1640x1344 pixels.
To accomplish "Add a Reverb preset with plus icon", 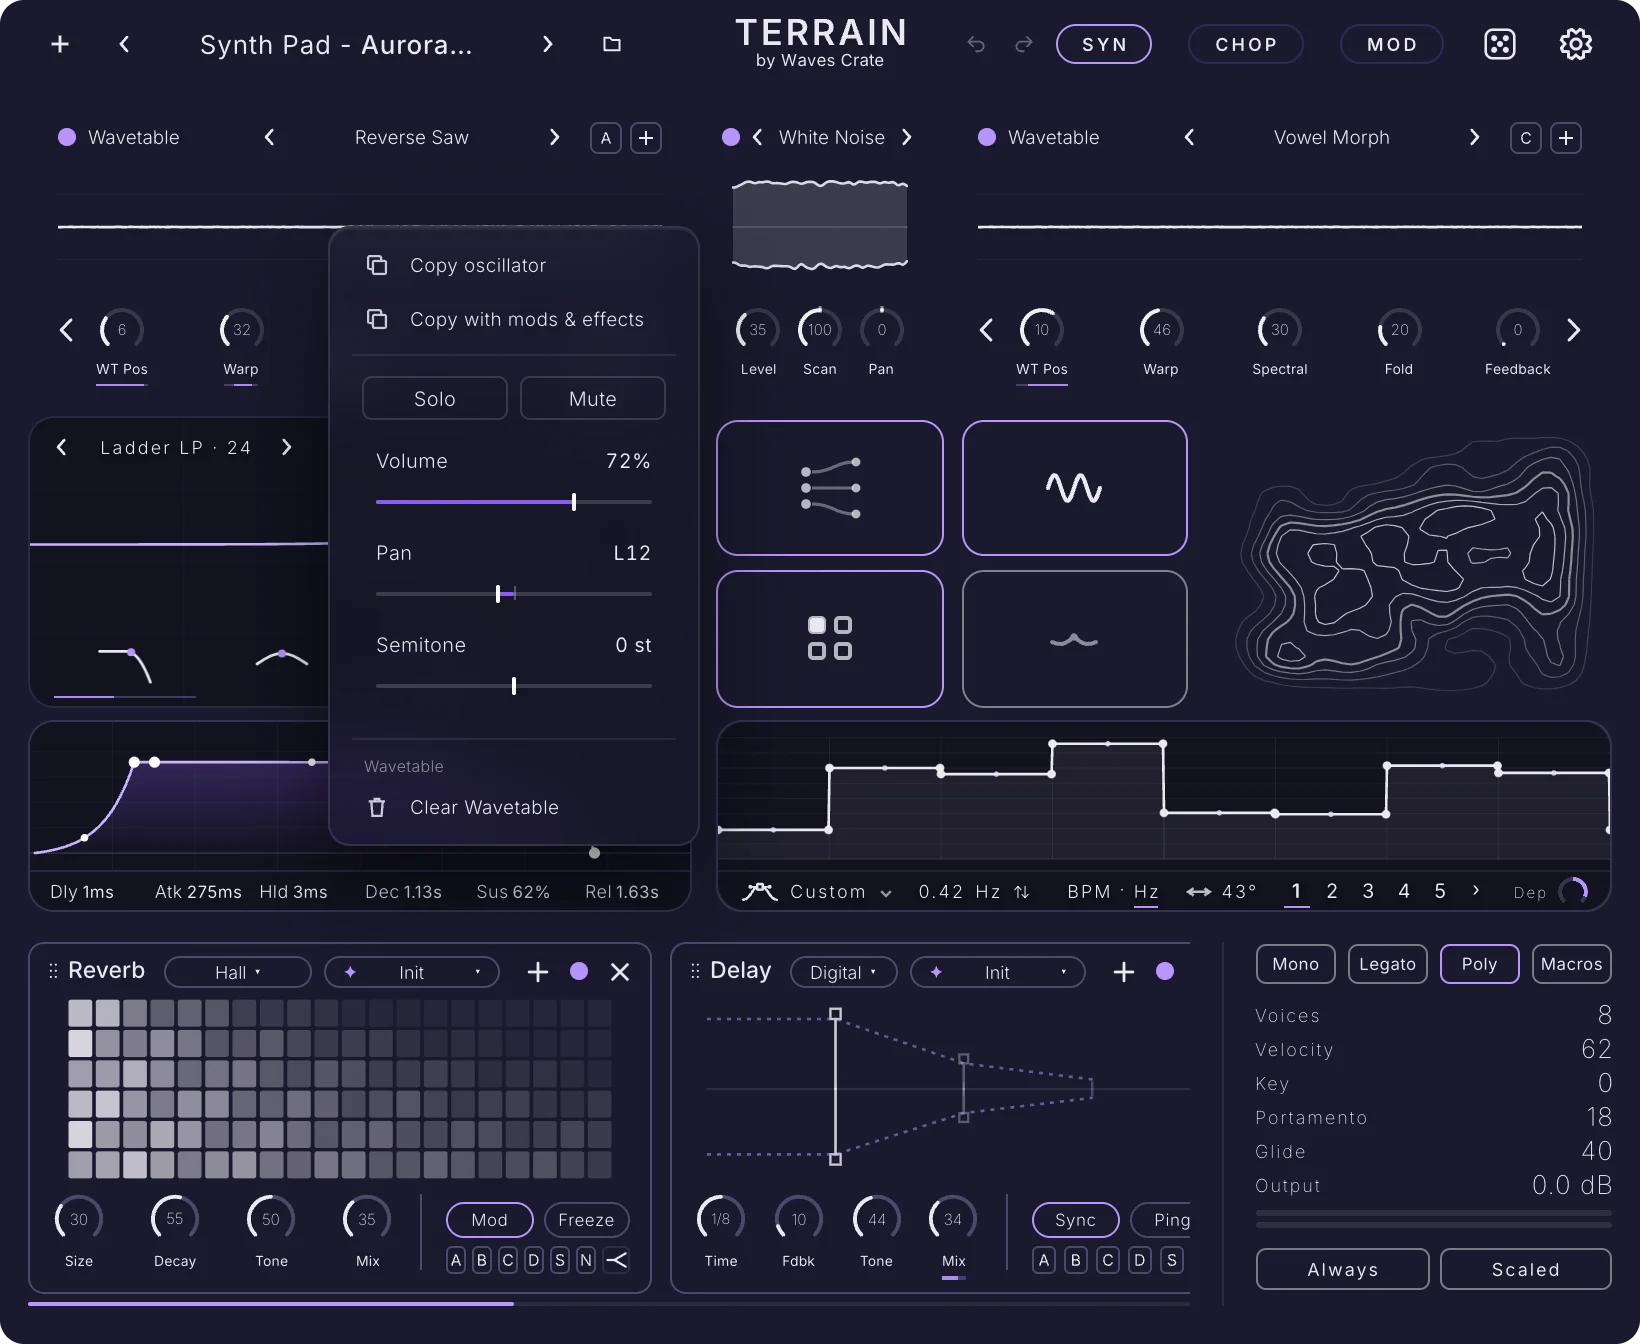I will click(x=538, y=972).
